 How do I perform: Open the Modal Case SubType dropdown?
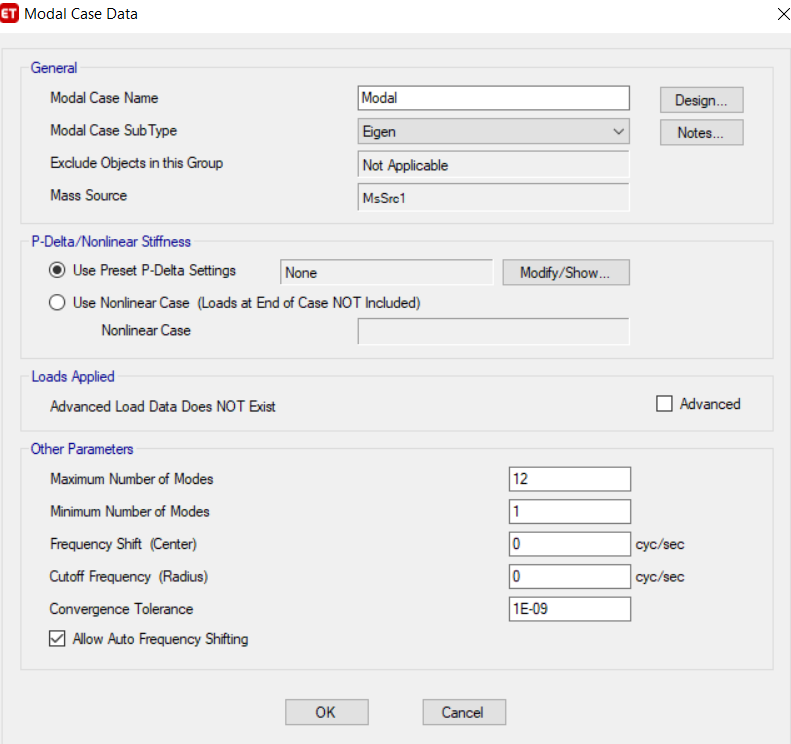[493, 132]
